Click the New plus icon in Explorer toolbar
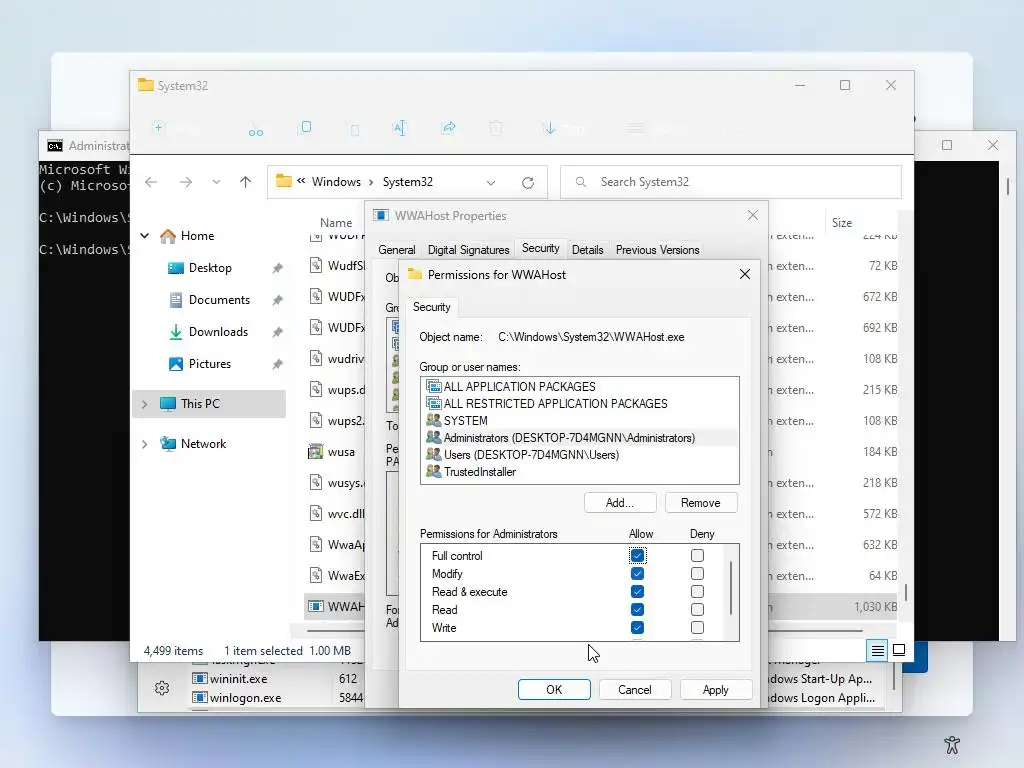The image size is (1024, 768). coord(158,127)
